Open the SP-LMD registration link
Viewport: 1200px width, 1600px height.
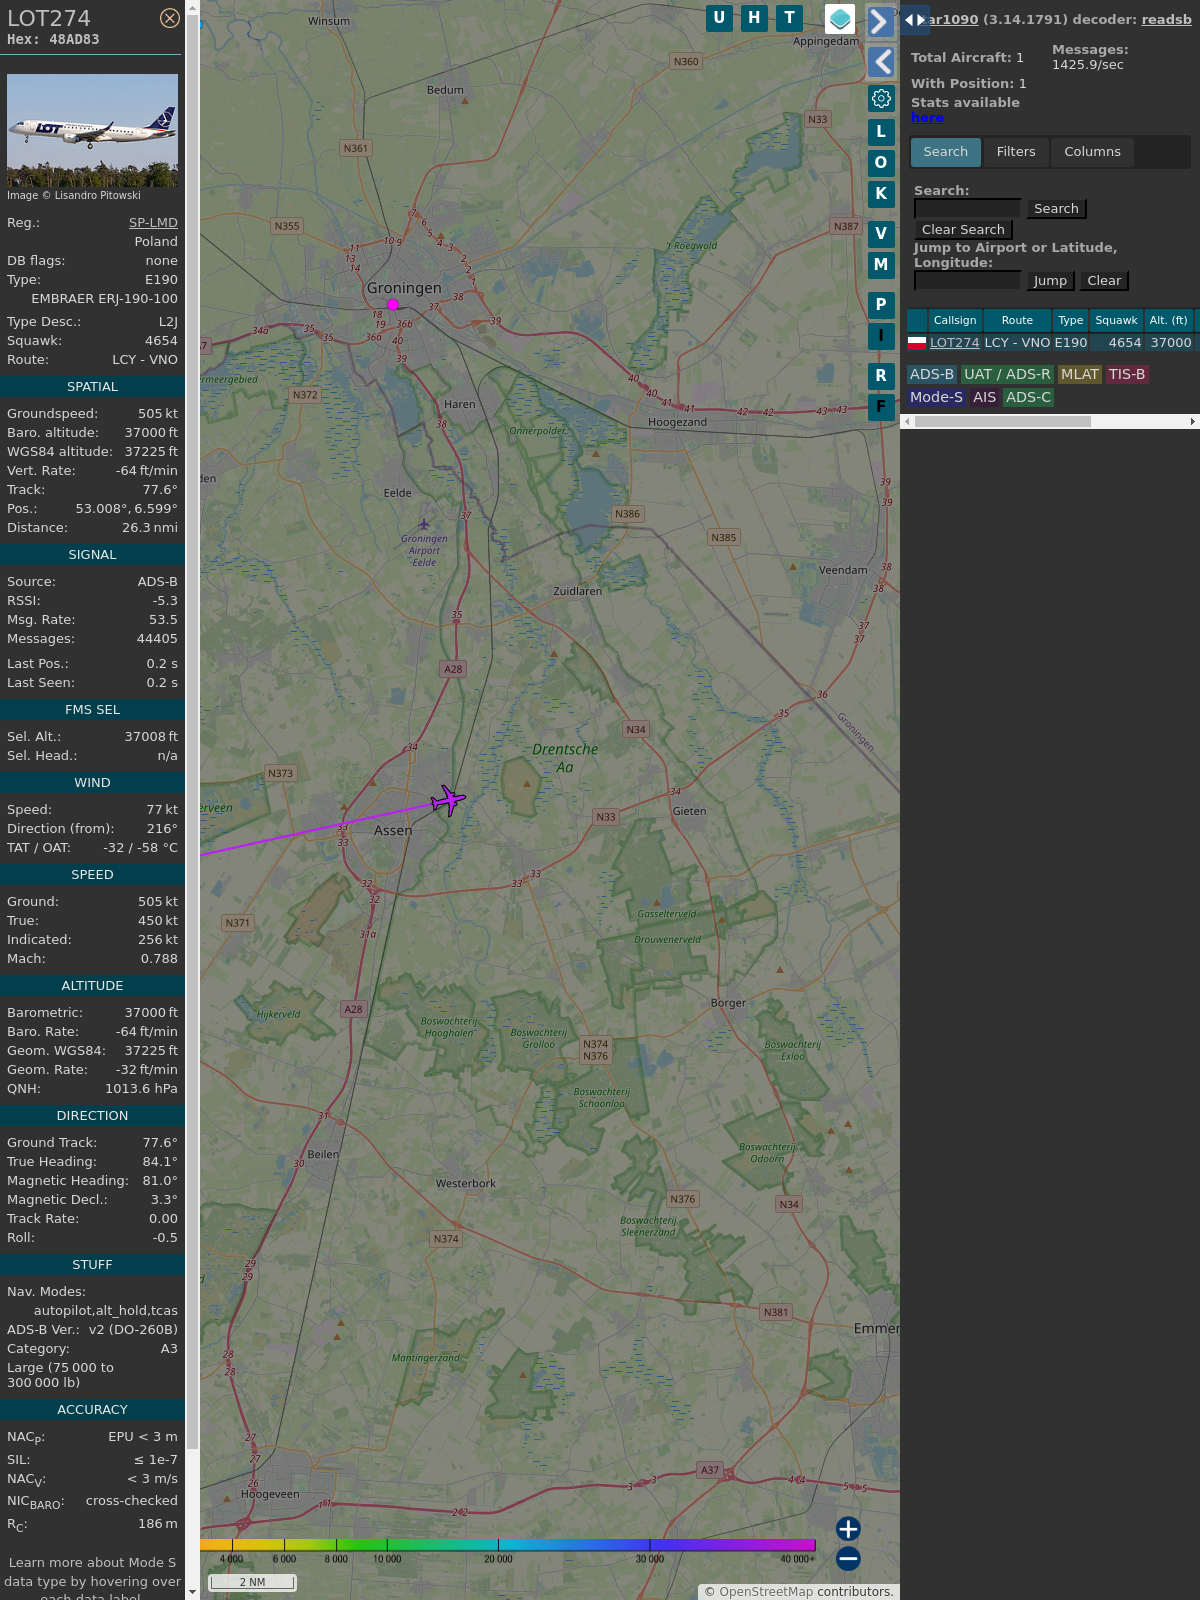153,223
